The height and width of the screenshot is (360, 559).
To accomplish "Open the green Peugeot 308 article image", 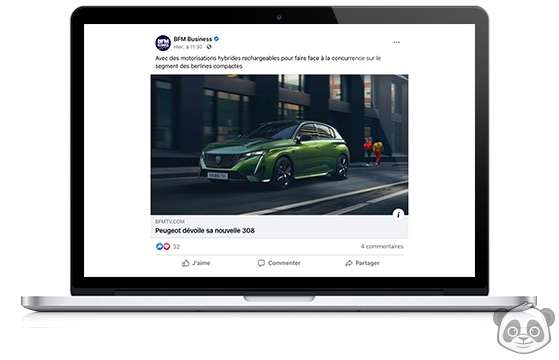I will tap(280, 144).
